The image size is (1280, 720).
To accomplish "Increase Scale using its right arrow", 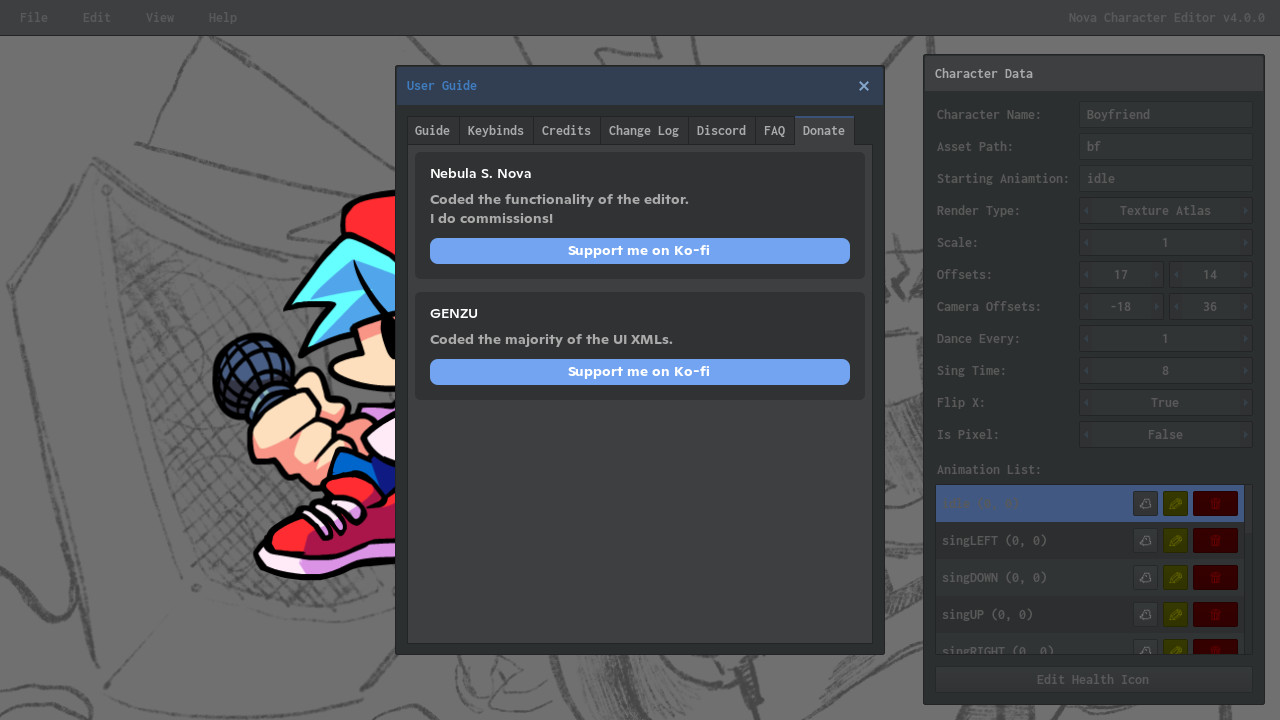I will [x=1245, y=243].
